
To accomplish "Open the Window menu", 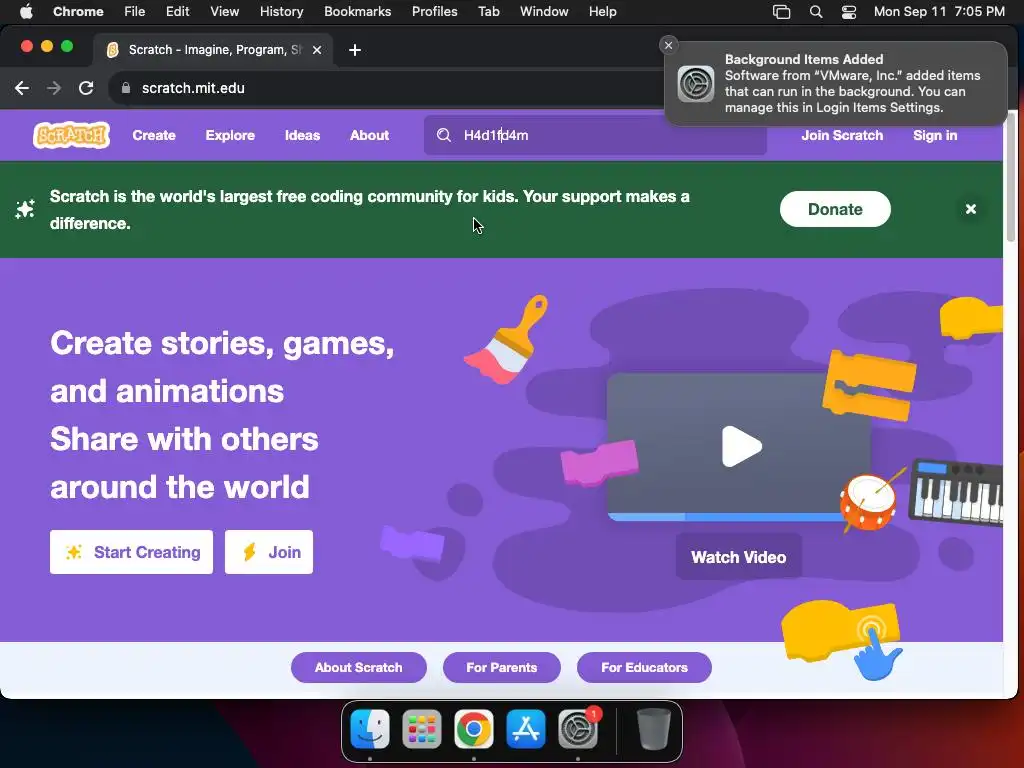I will tap(544, 12).
